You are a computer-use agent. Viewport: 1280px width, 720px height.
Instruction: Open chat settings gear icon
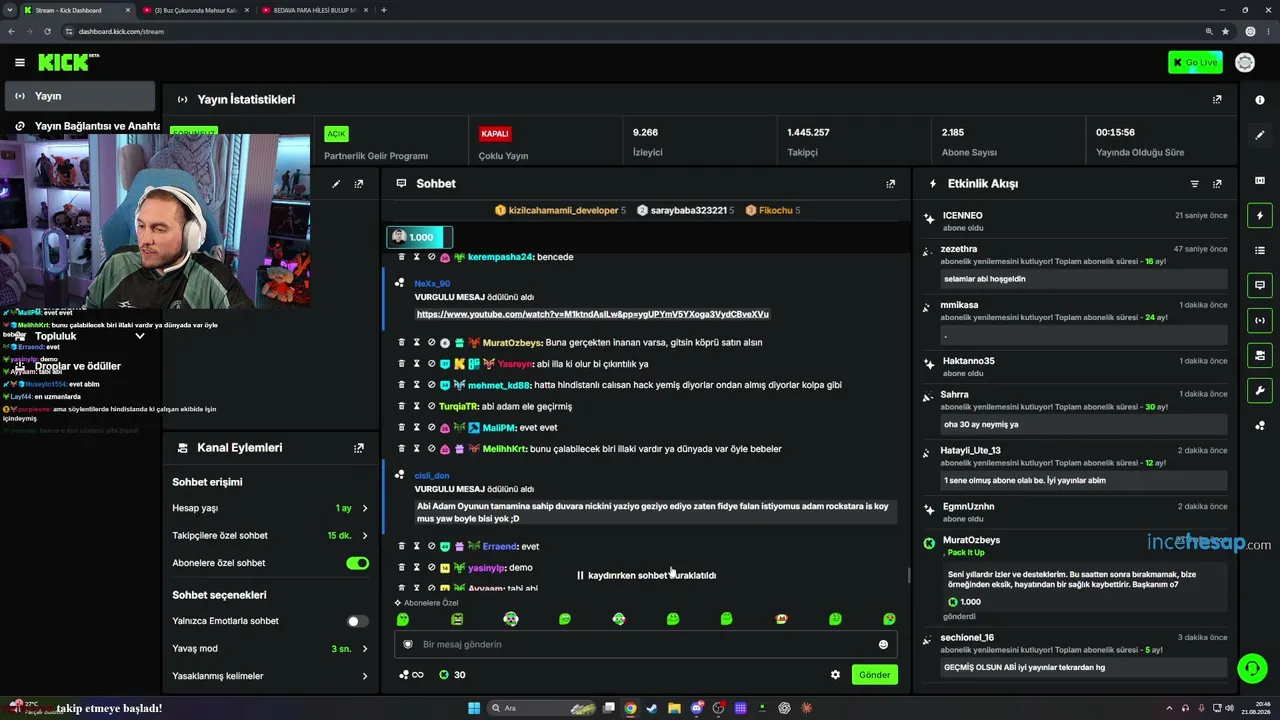click(x=835, y=675)
